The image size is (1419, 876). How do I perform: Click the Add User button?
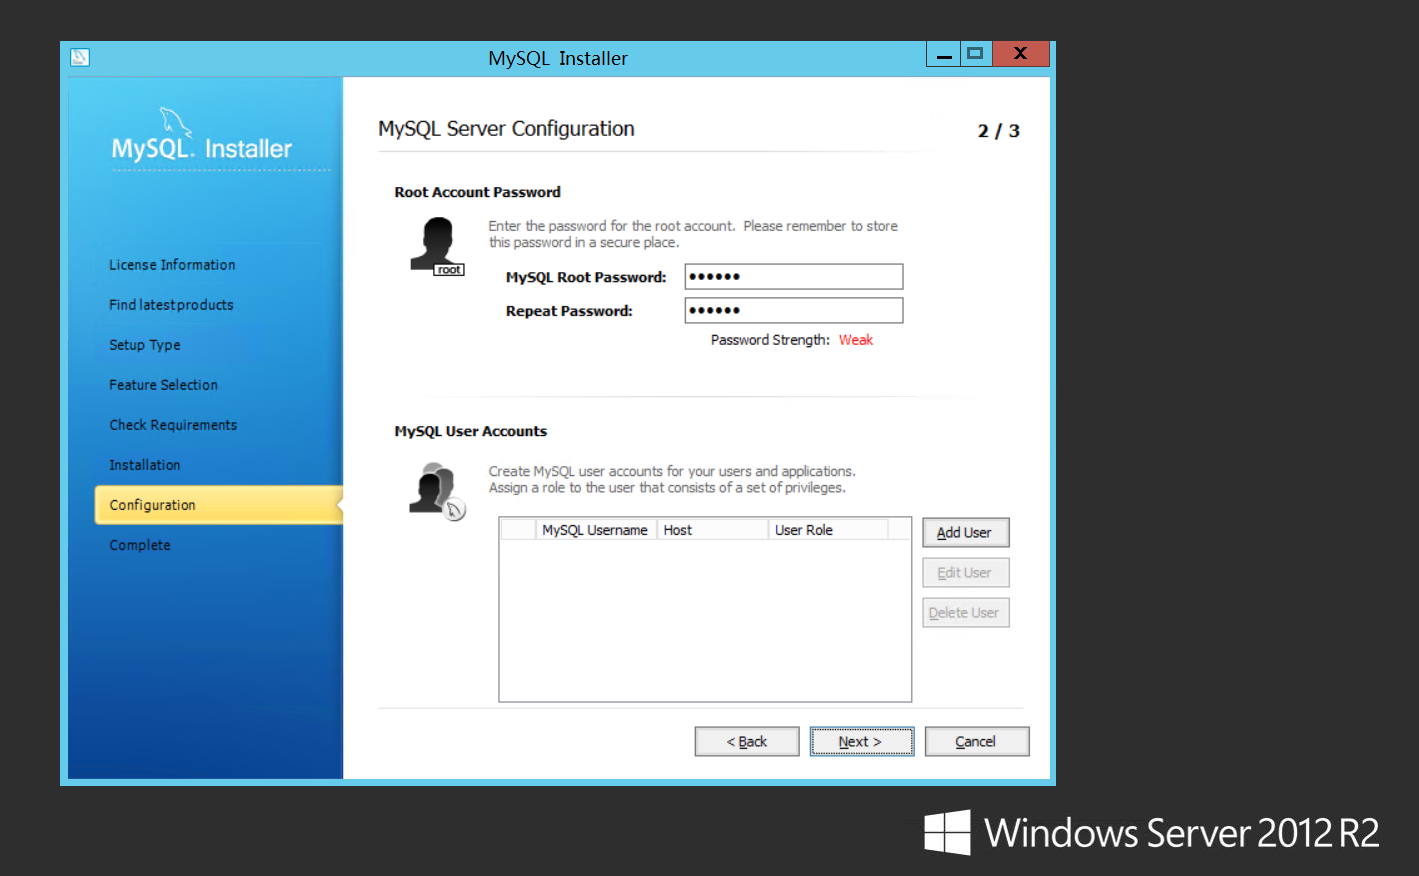point(965,533)
